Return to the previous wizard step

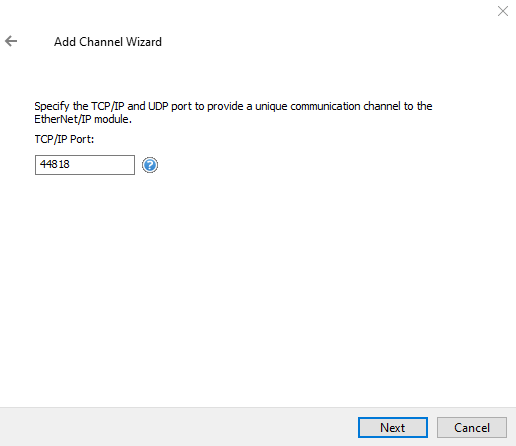coord(11,41)
